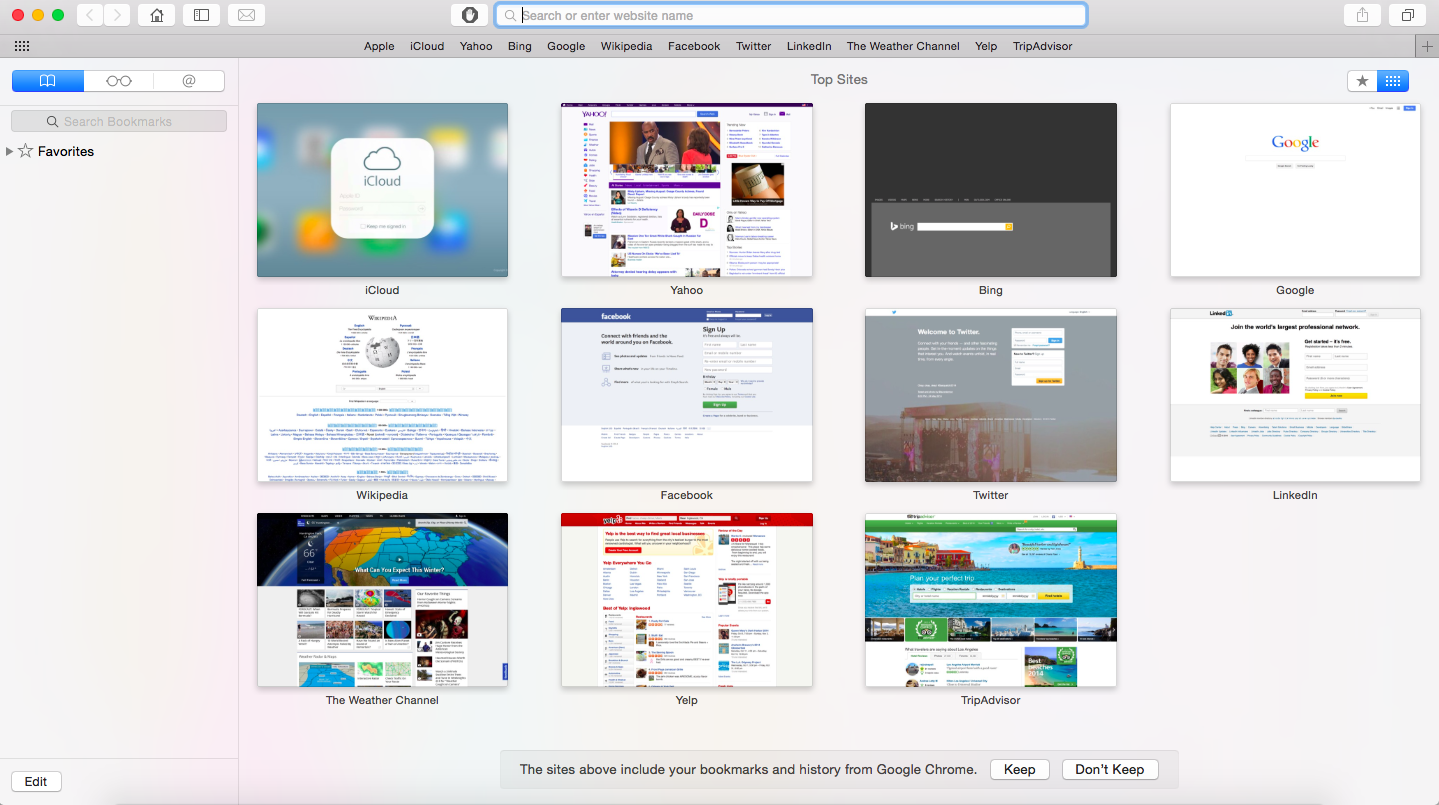Viewport: 1439px width, 805px height.
Task: Open iCloud from the Favorites bar
Action: pyautogui.click(x=427, y=46)
